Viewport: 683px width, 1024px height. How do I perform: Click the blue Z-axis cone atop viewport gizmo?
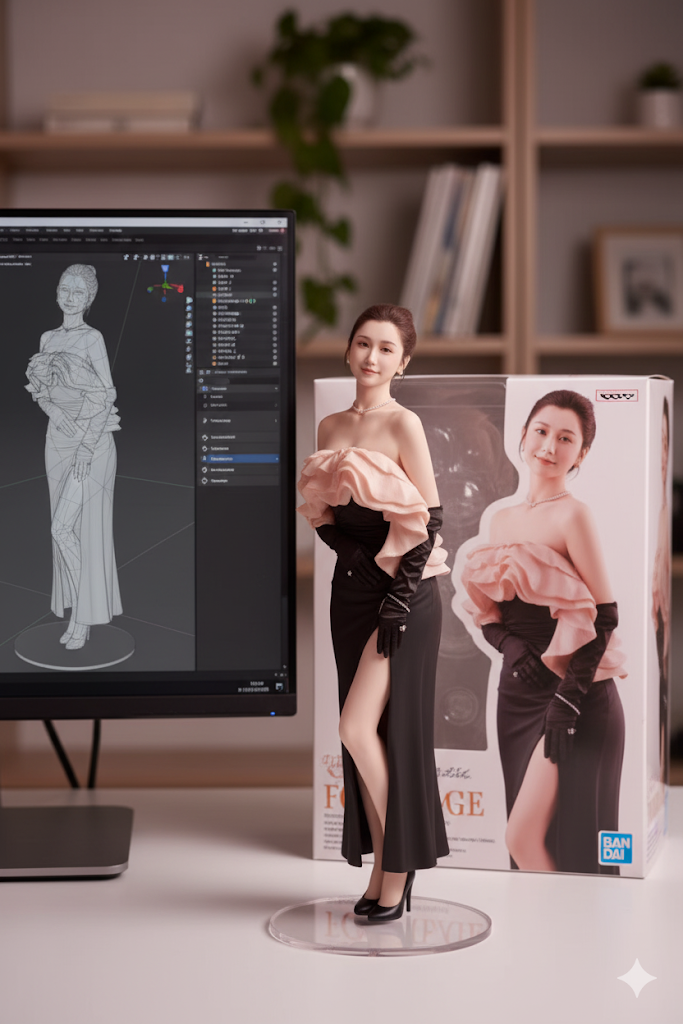point(165,268)
